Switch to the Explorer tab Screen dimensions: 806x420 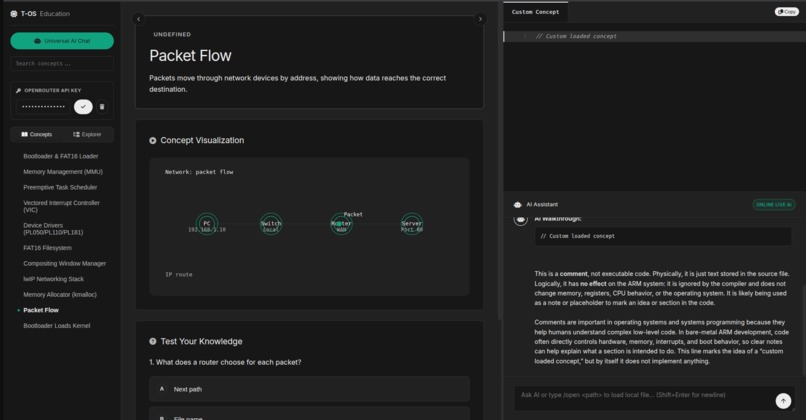[x=87, y=135]
